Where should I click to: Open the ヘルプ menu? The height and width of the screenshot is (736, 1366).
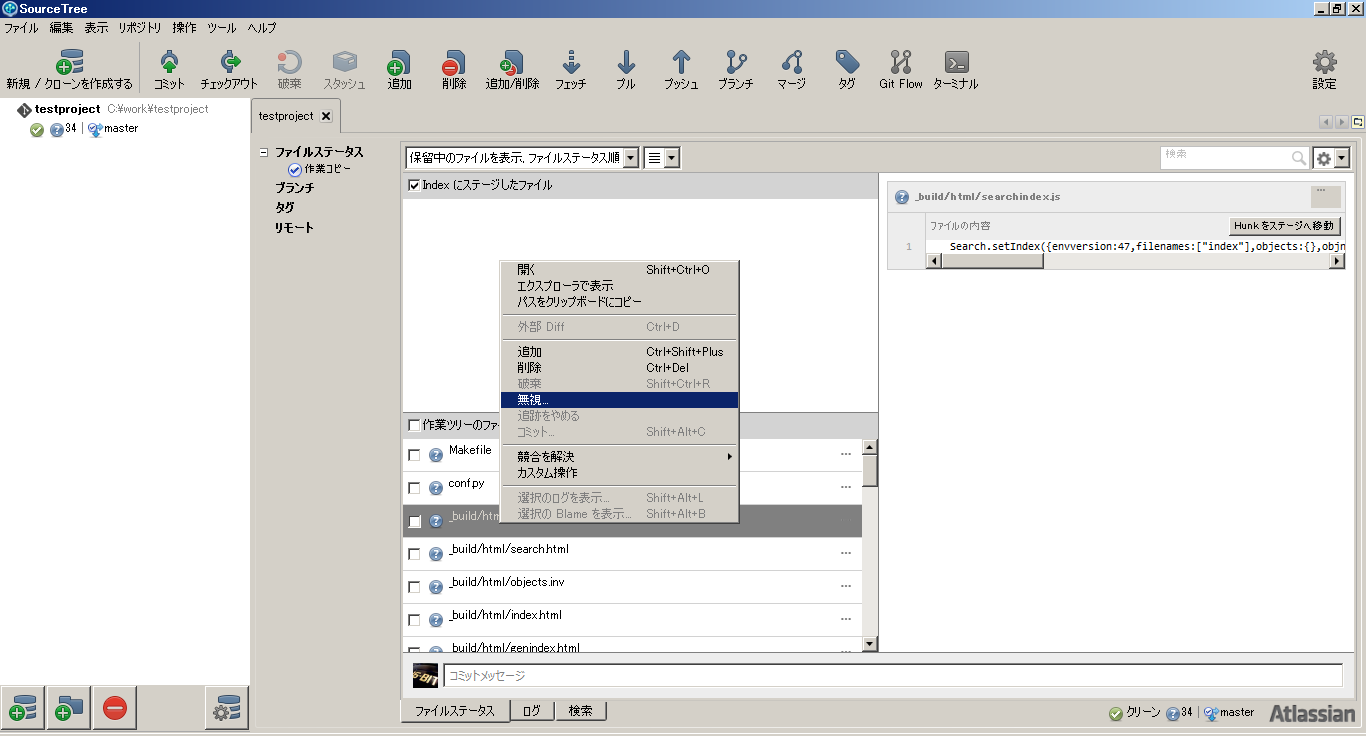tap(262, 28)
